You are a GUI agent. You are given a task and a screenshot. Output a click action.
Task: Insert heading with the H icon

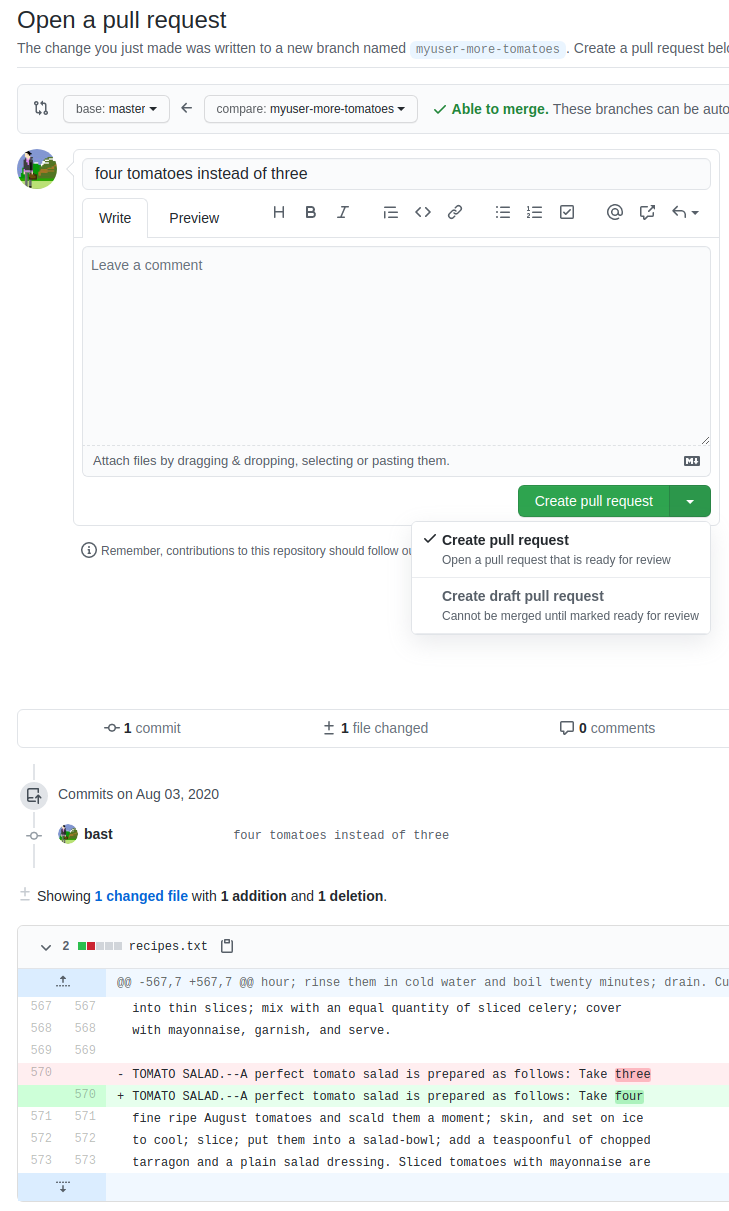279,212
